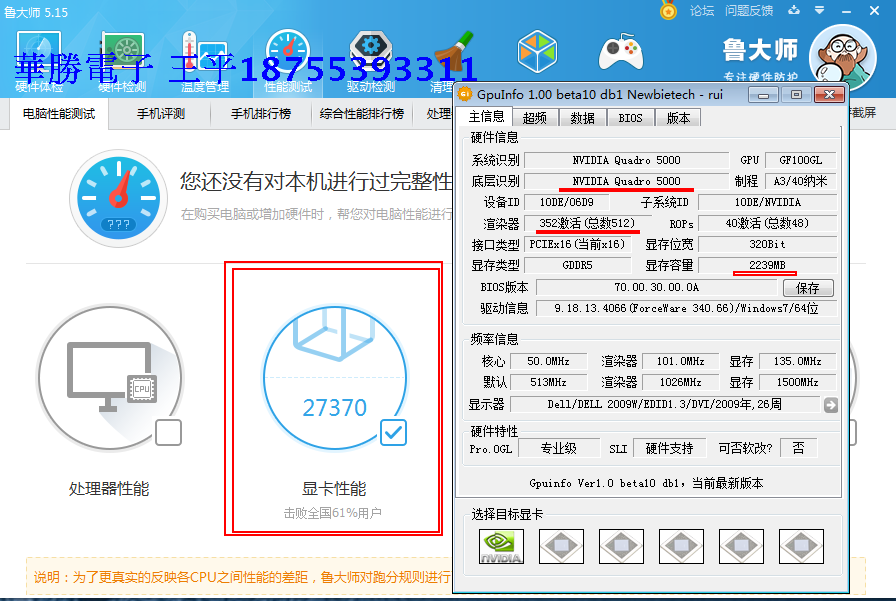Click the 驱动信息 ForceWare 340.66 field
The height and width of the screenshot is (601, 896).
click(x=686, y=308)
